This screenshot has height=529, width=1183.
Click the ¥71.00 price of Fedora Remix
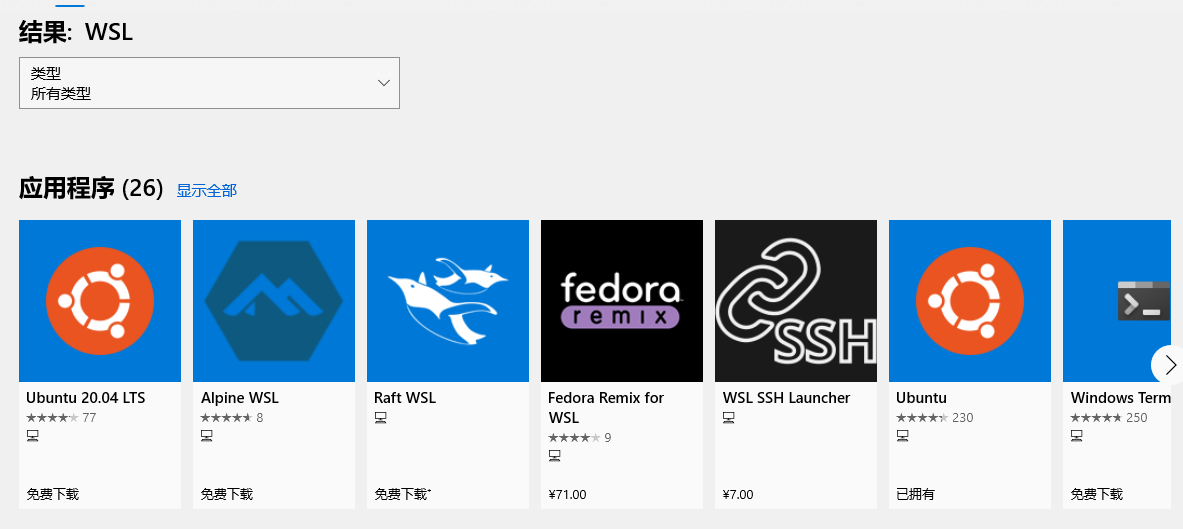[x=567, y=495]
